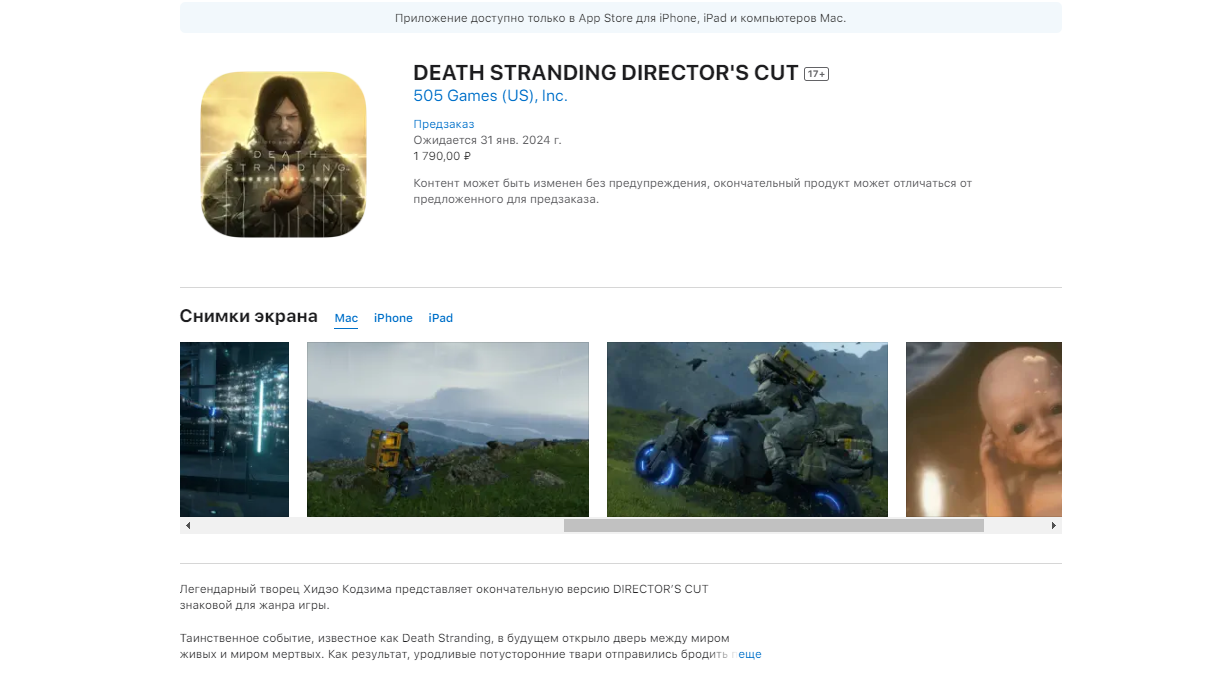Image resolution: width=1220 pixels, height=680 pixels.
Task: Click the "Снимки экрана" heading
Action: (x=249, y=316)
